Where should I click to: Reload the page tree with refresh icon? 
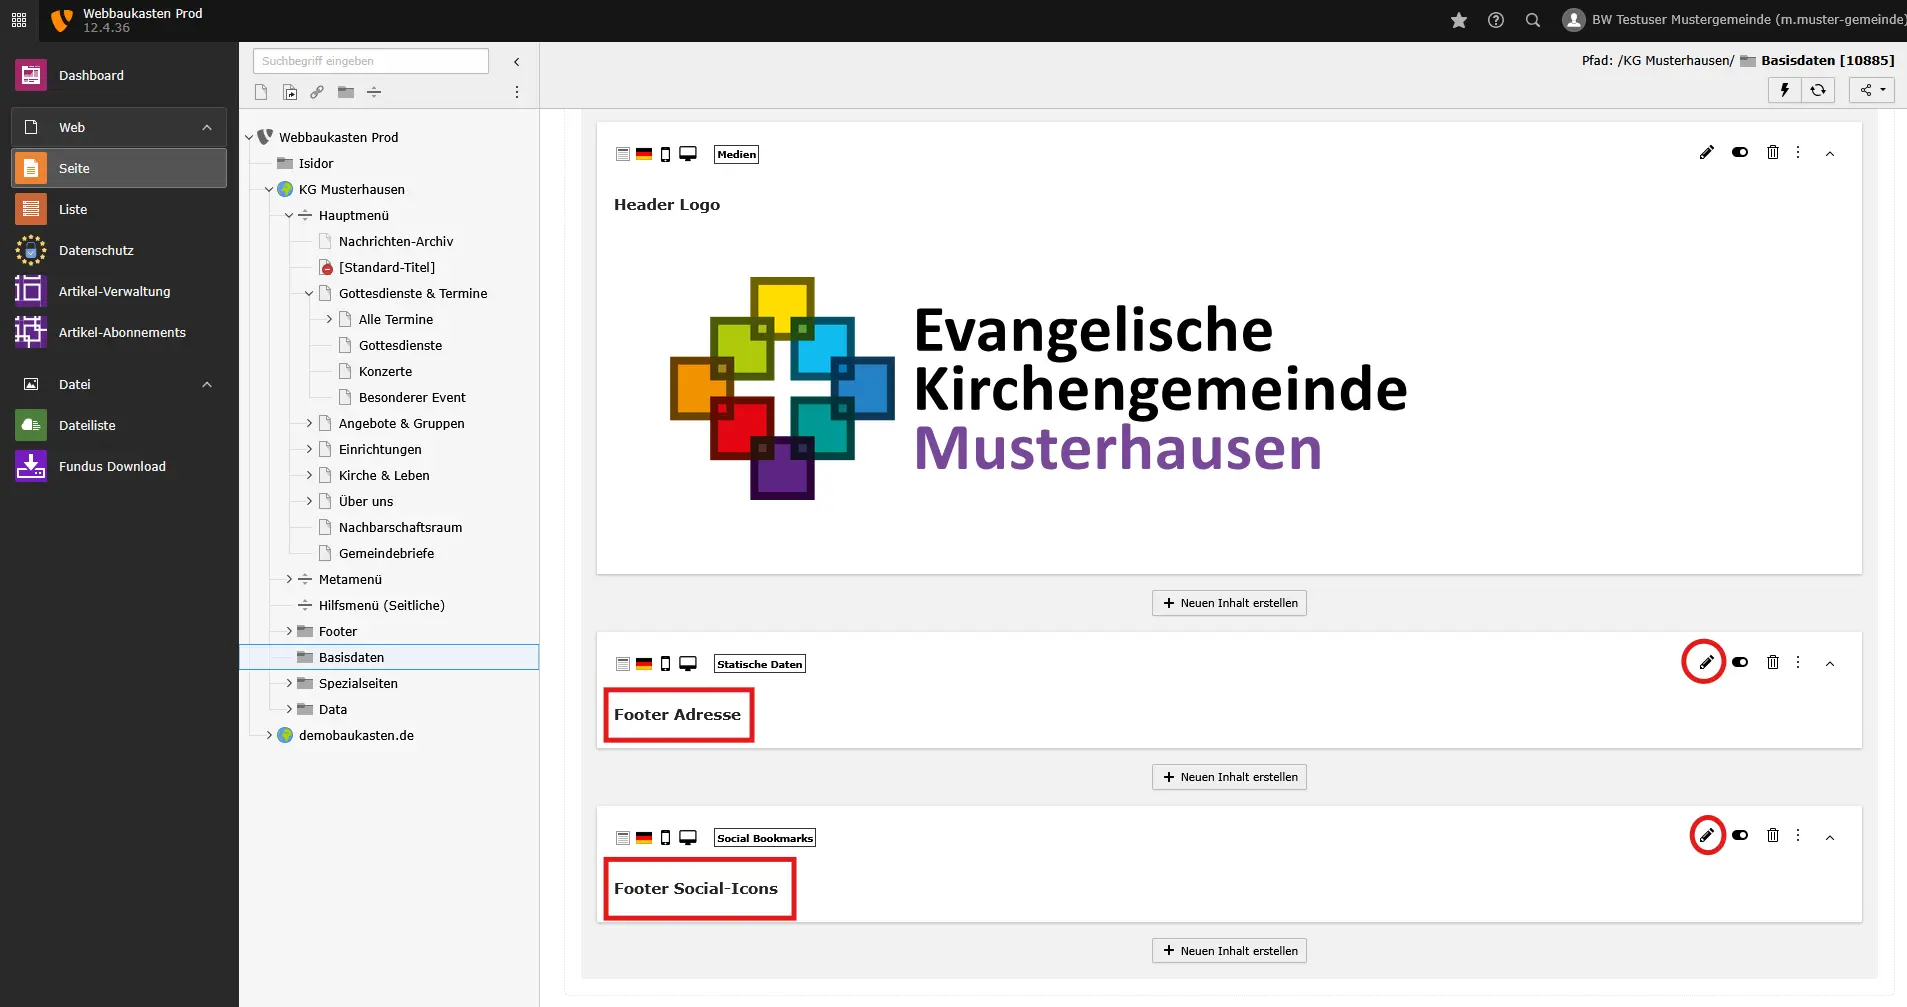1818,90
